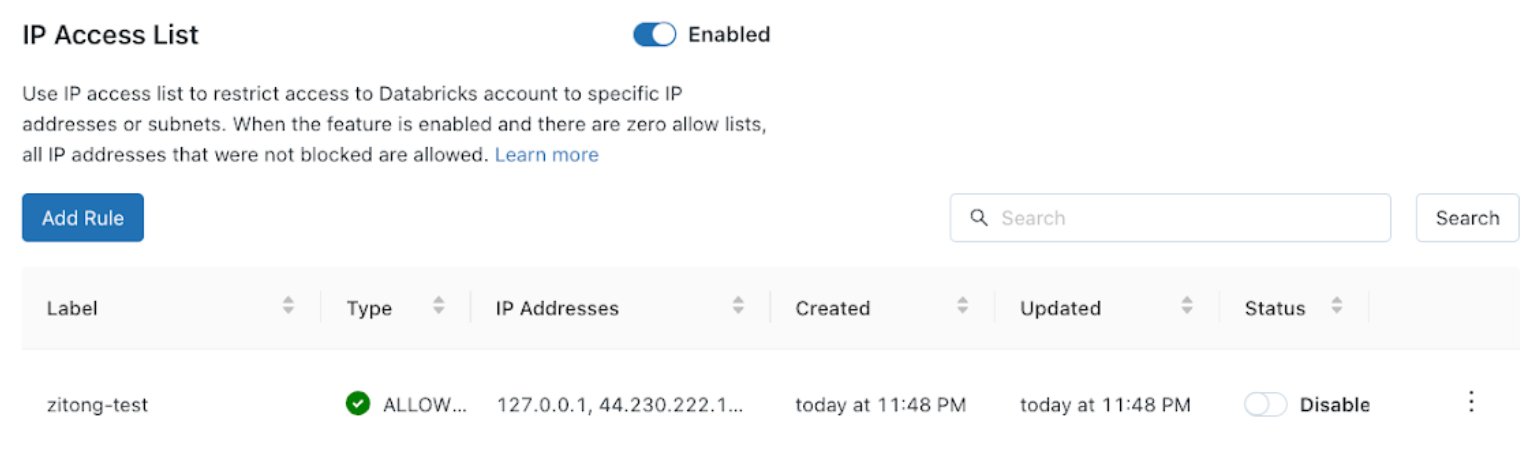Sort by Label column arrows
Image resolution: width=1538 pixels, height=456 pixels.
tap(288, 307)
